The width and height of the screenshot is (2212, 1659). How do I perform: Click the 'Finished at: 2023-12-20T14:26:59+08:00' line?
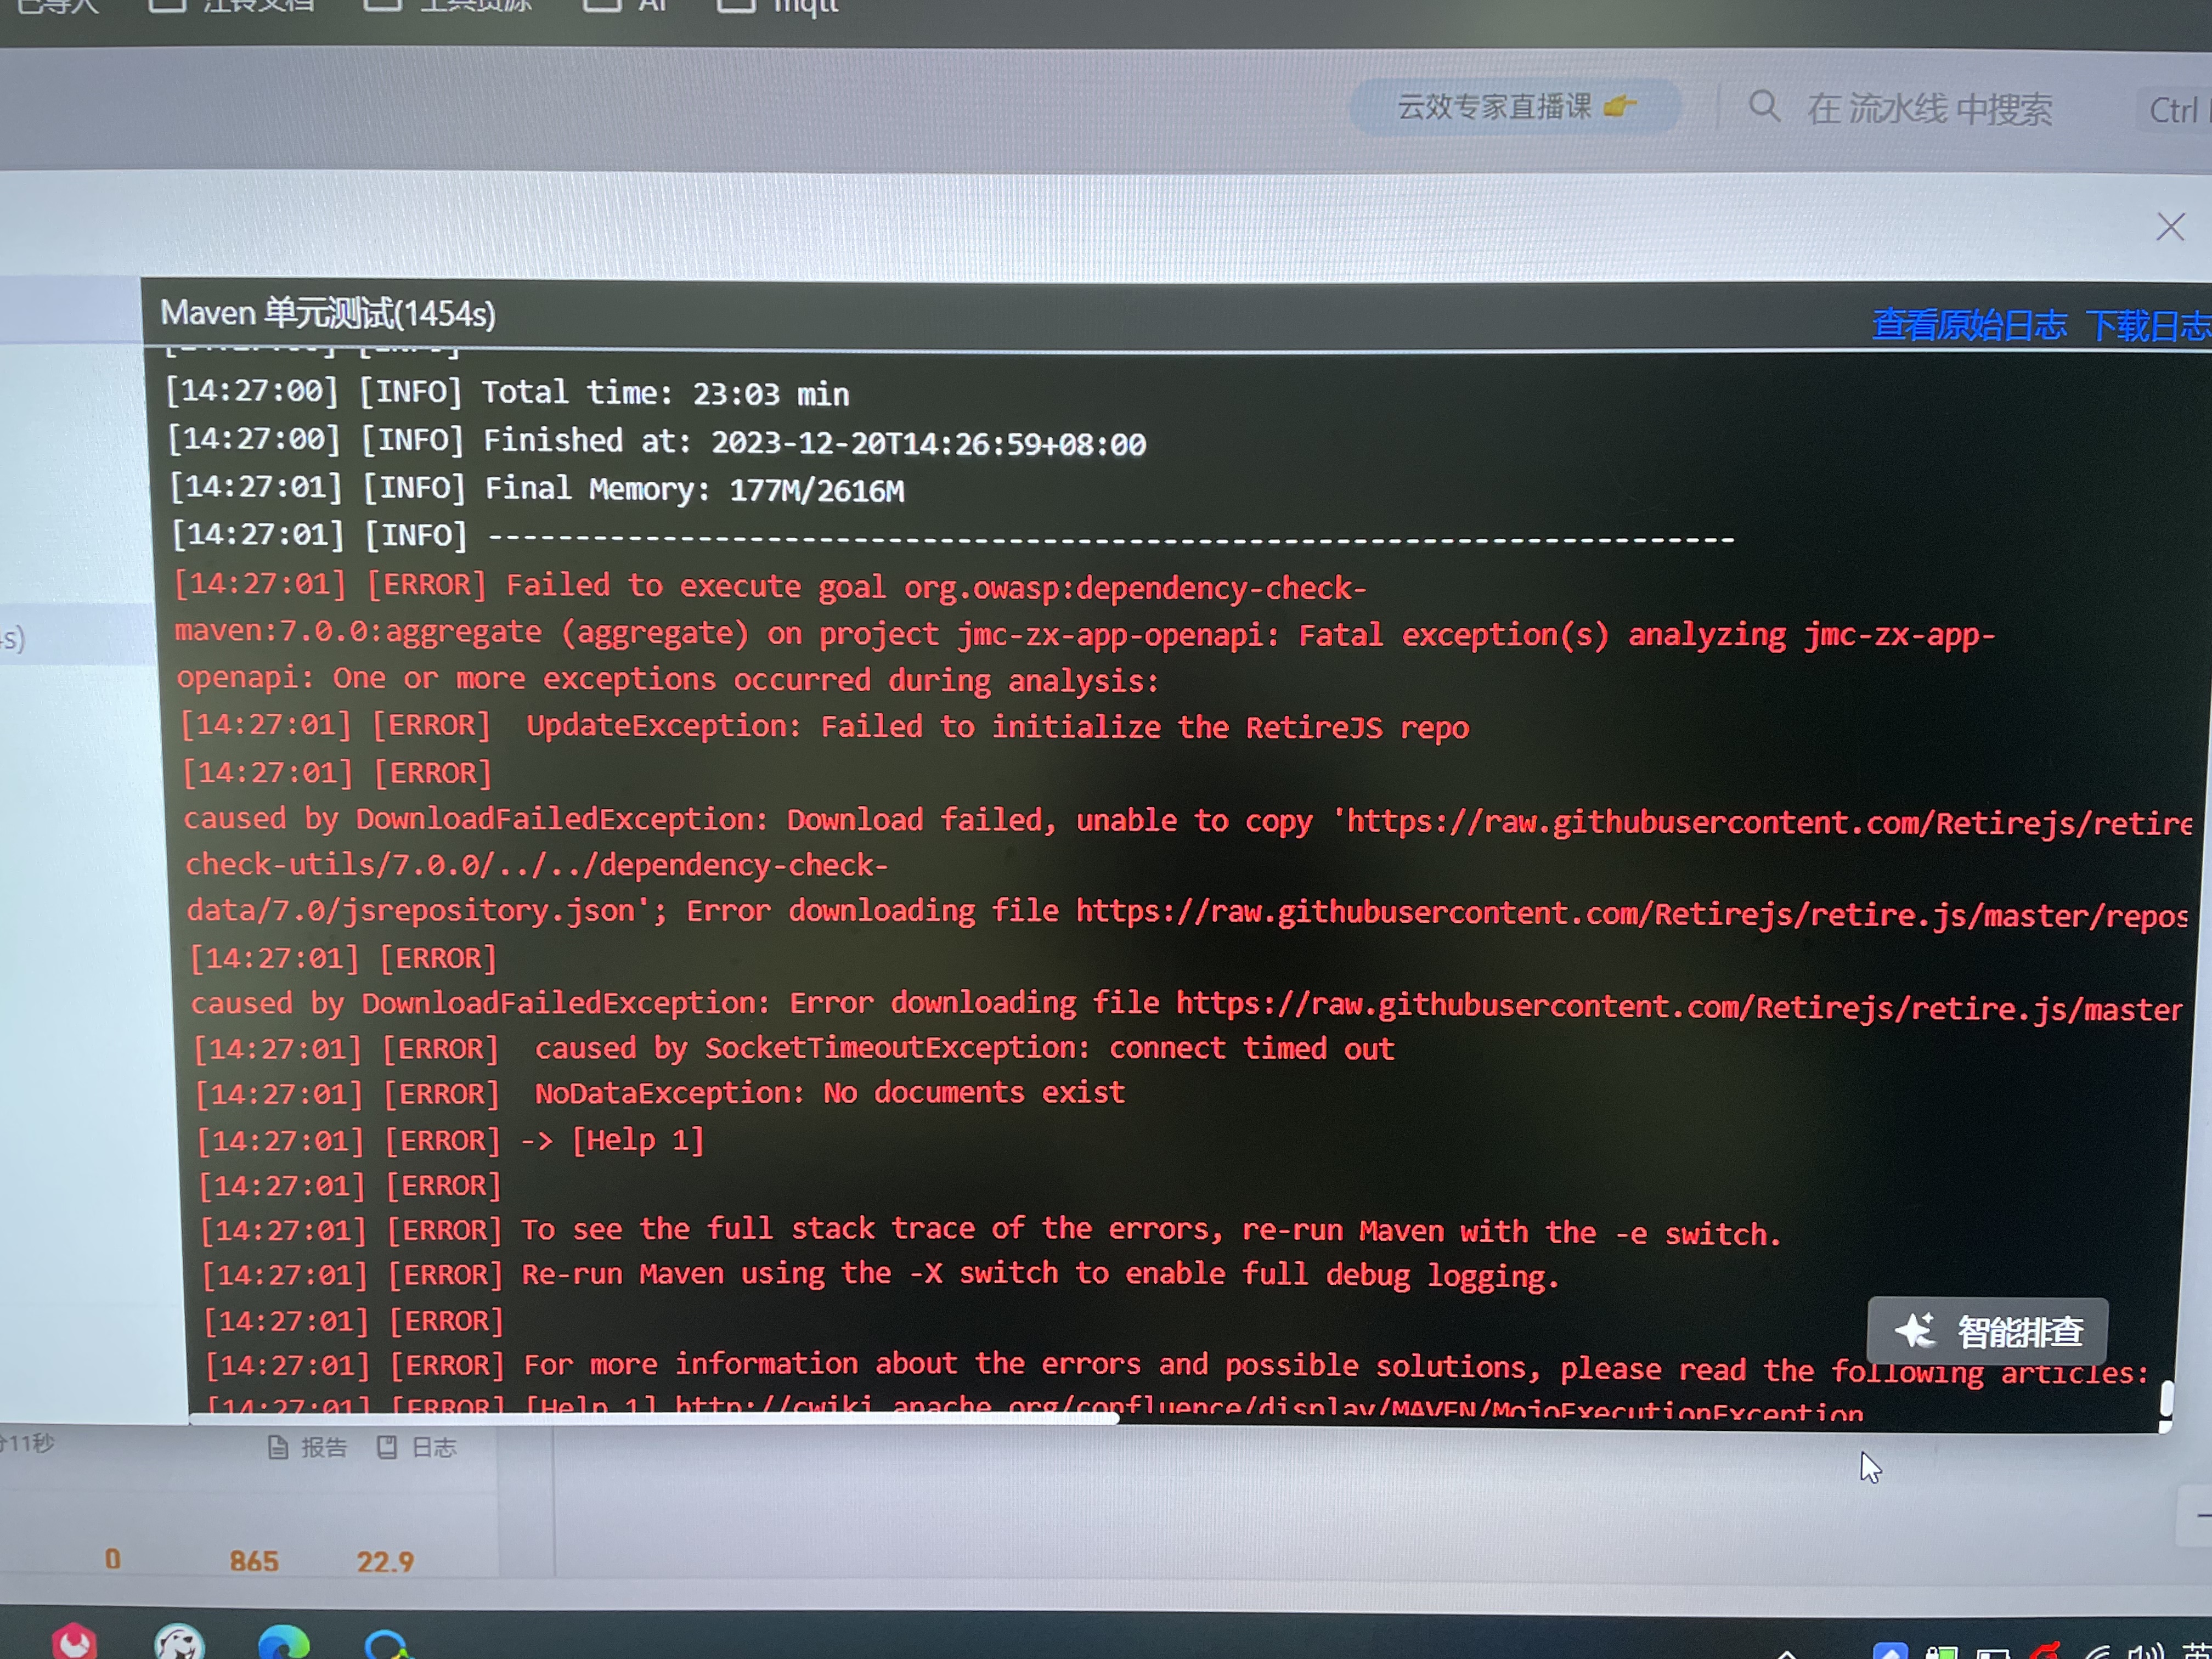[656, 441]
